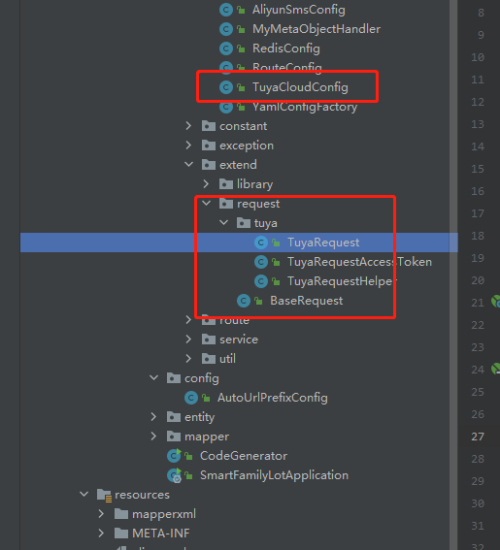The width and height of the screenshot is (500, 550).
Task: Select the TuyaCloudConfig class icon
Action: pos(226,87)
